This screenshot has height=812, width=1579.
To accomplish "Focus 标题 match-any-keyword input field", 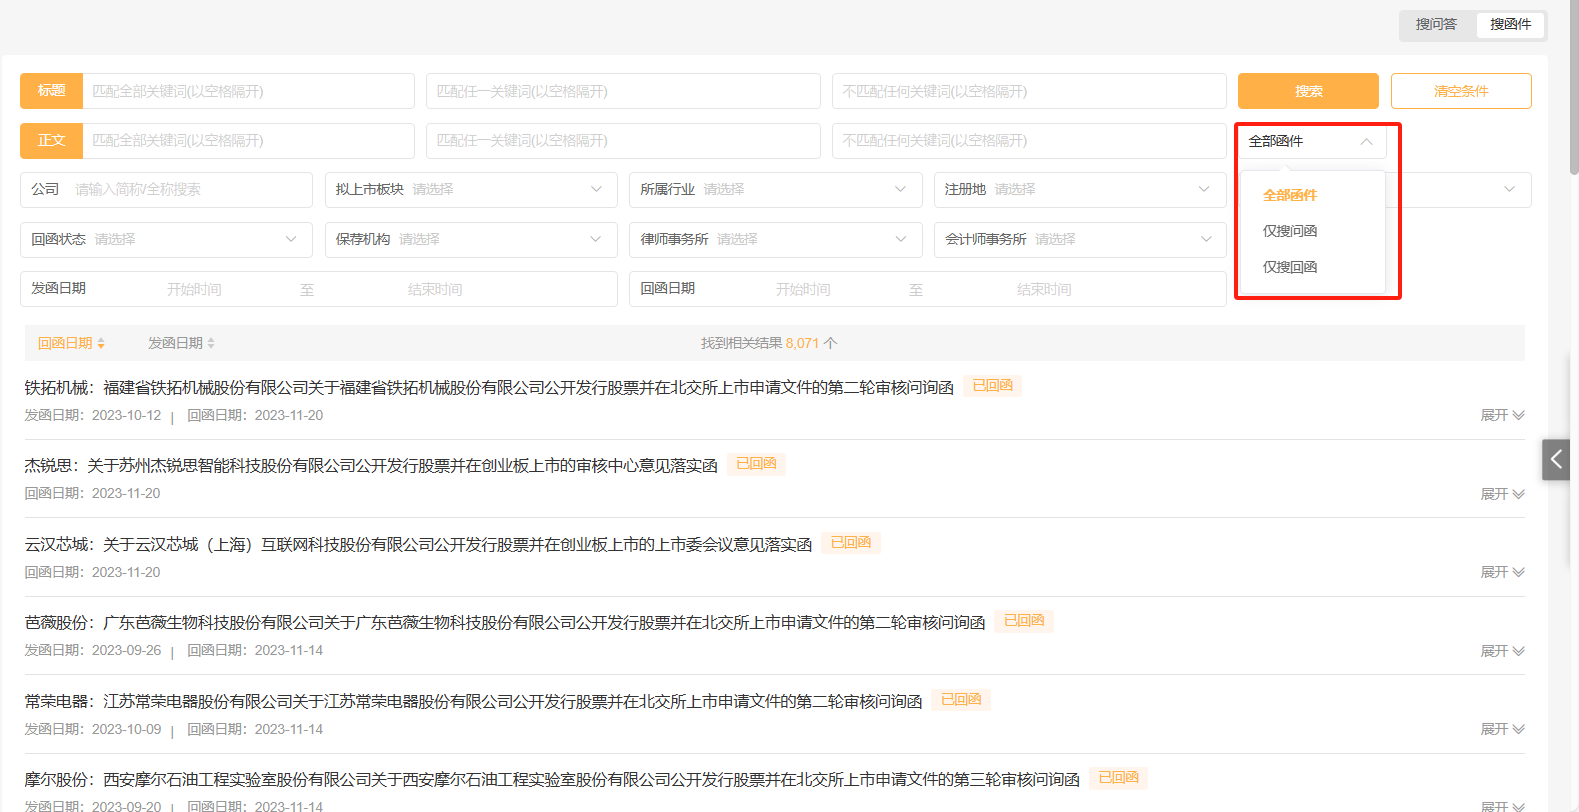I will [623, 91].
